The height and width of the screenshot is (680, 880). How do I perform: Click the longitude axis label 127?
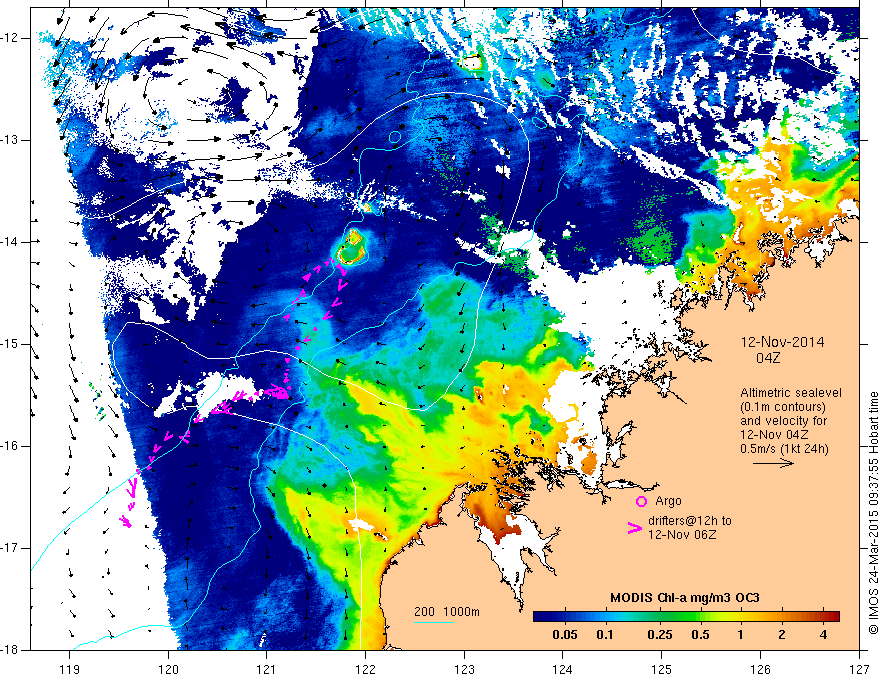pyautogui.click(x=859, y=669)
